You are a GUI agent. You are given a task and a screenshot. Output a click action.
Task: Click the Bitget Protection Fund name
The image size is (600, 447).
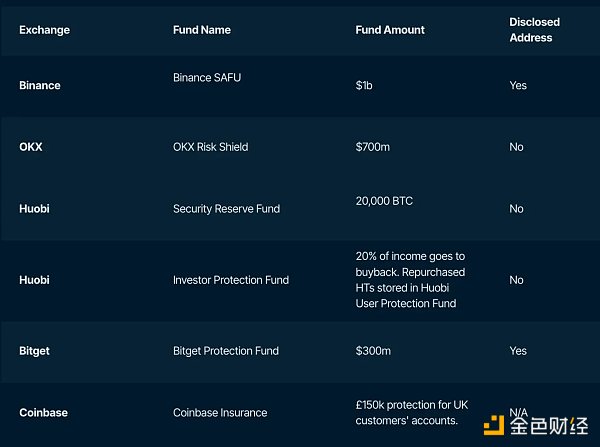(226, 351)
